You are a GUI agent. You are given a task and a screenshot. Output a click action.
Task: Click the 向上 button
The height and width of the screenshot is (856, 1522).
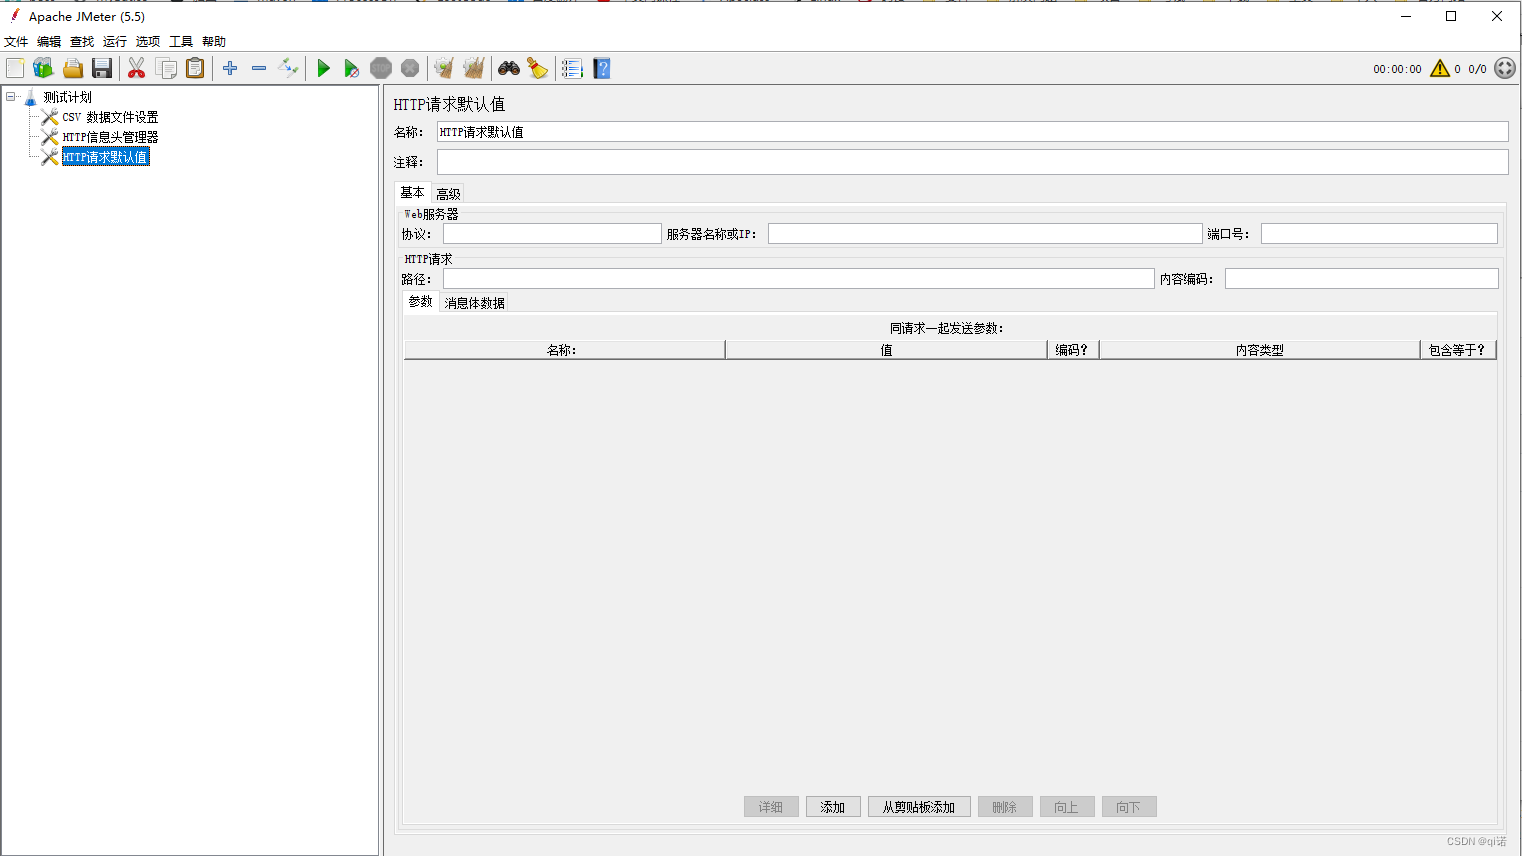(1067, 807)
